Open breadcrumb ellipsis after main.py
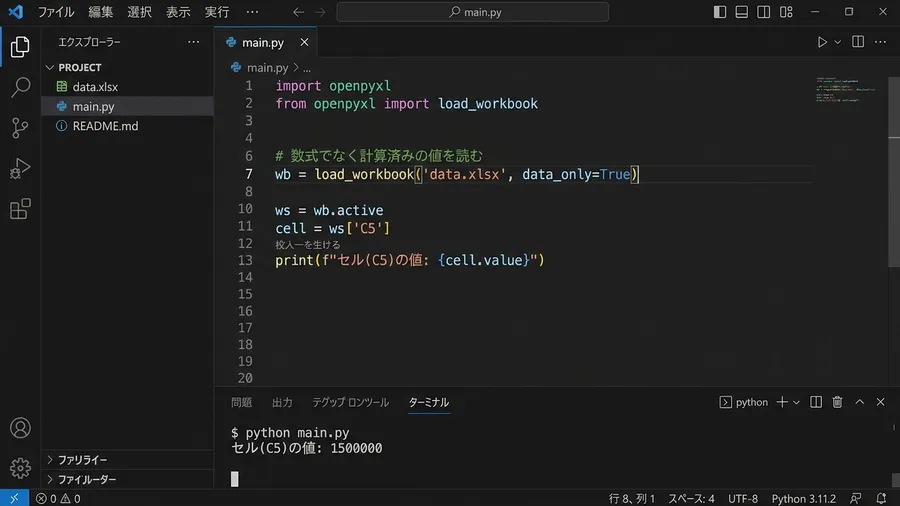This screenshot has height=506, width=900. 307,68
